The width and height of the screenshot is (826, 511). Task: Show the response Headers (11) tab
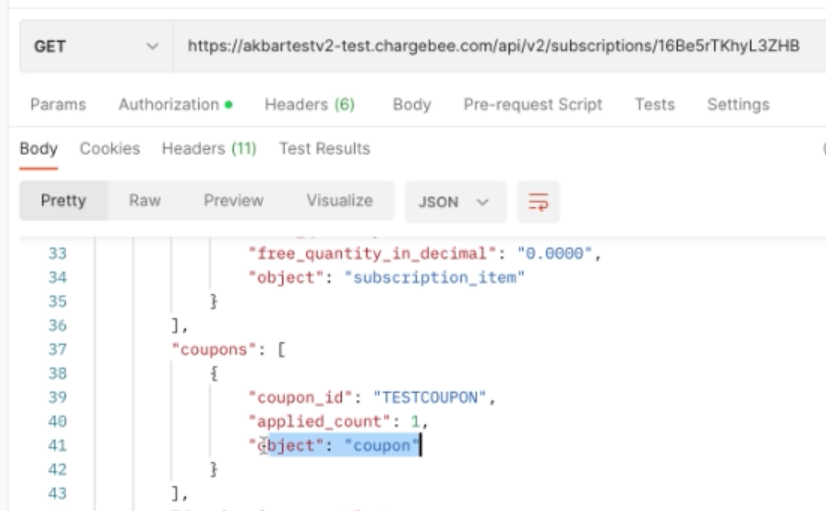click(209, 149)
